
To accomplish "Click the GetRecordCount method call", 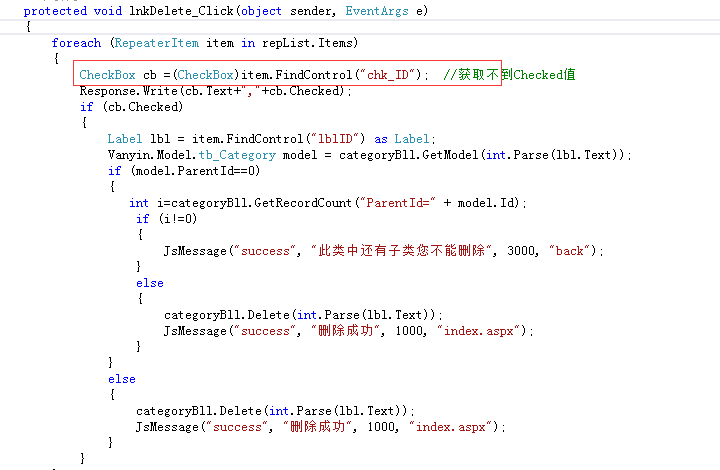I will (x=303, y=203).
